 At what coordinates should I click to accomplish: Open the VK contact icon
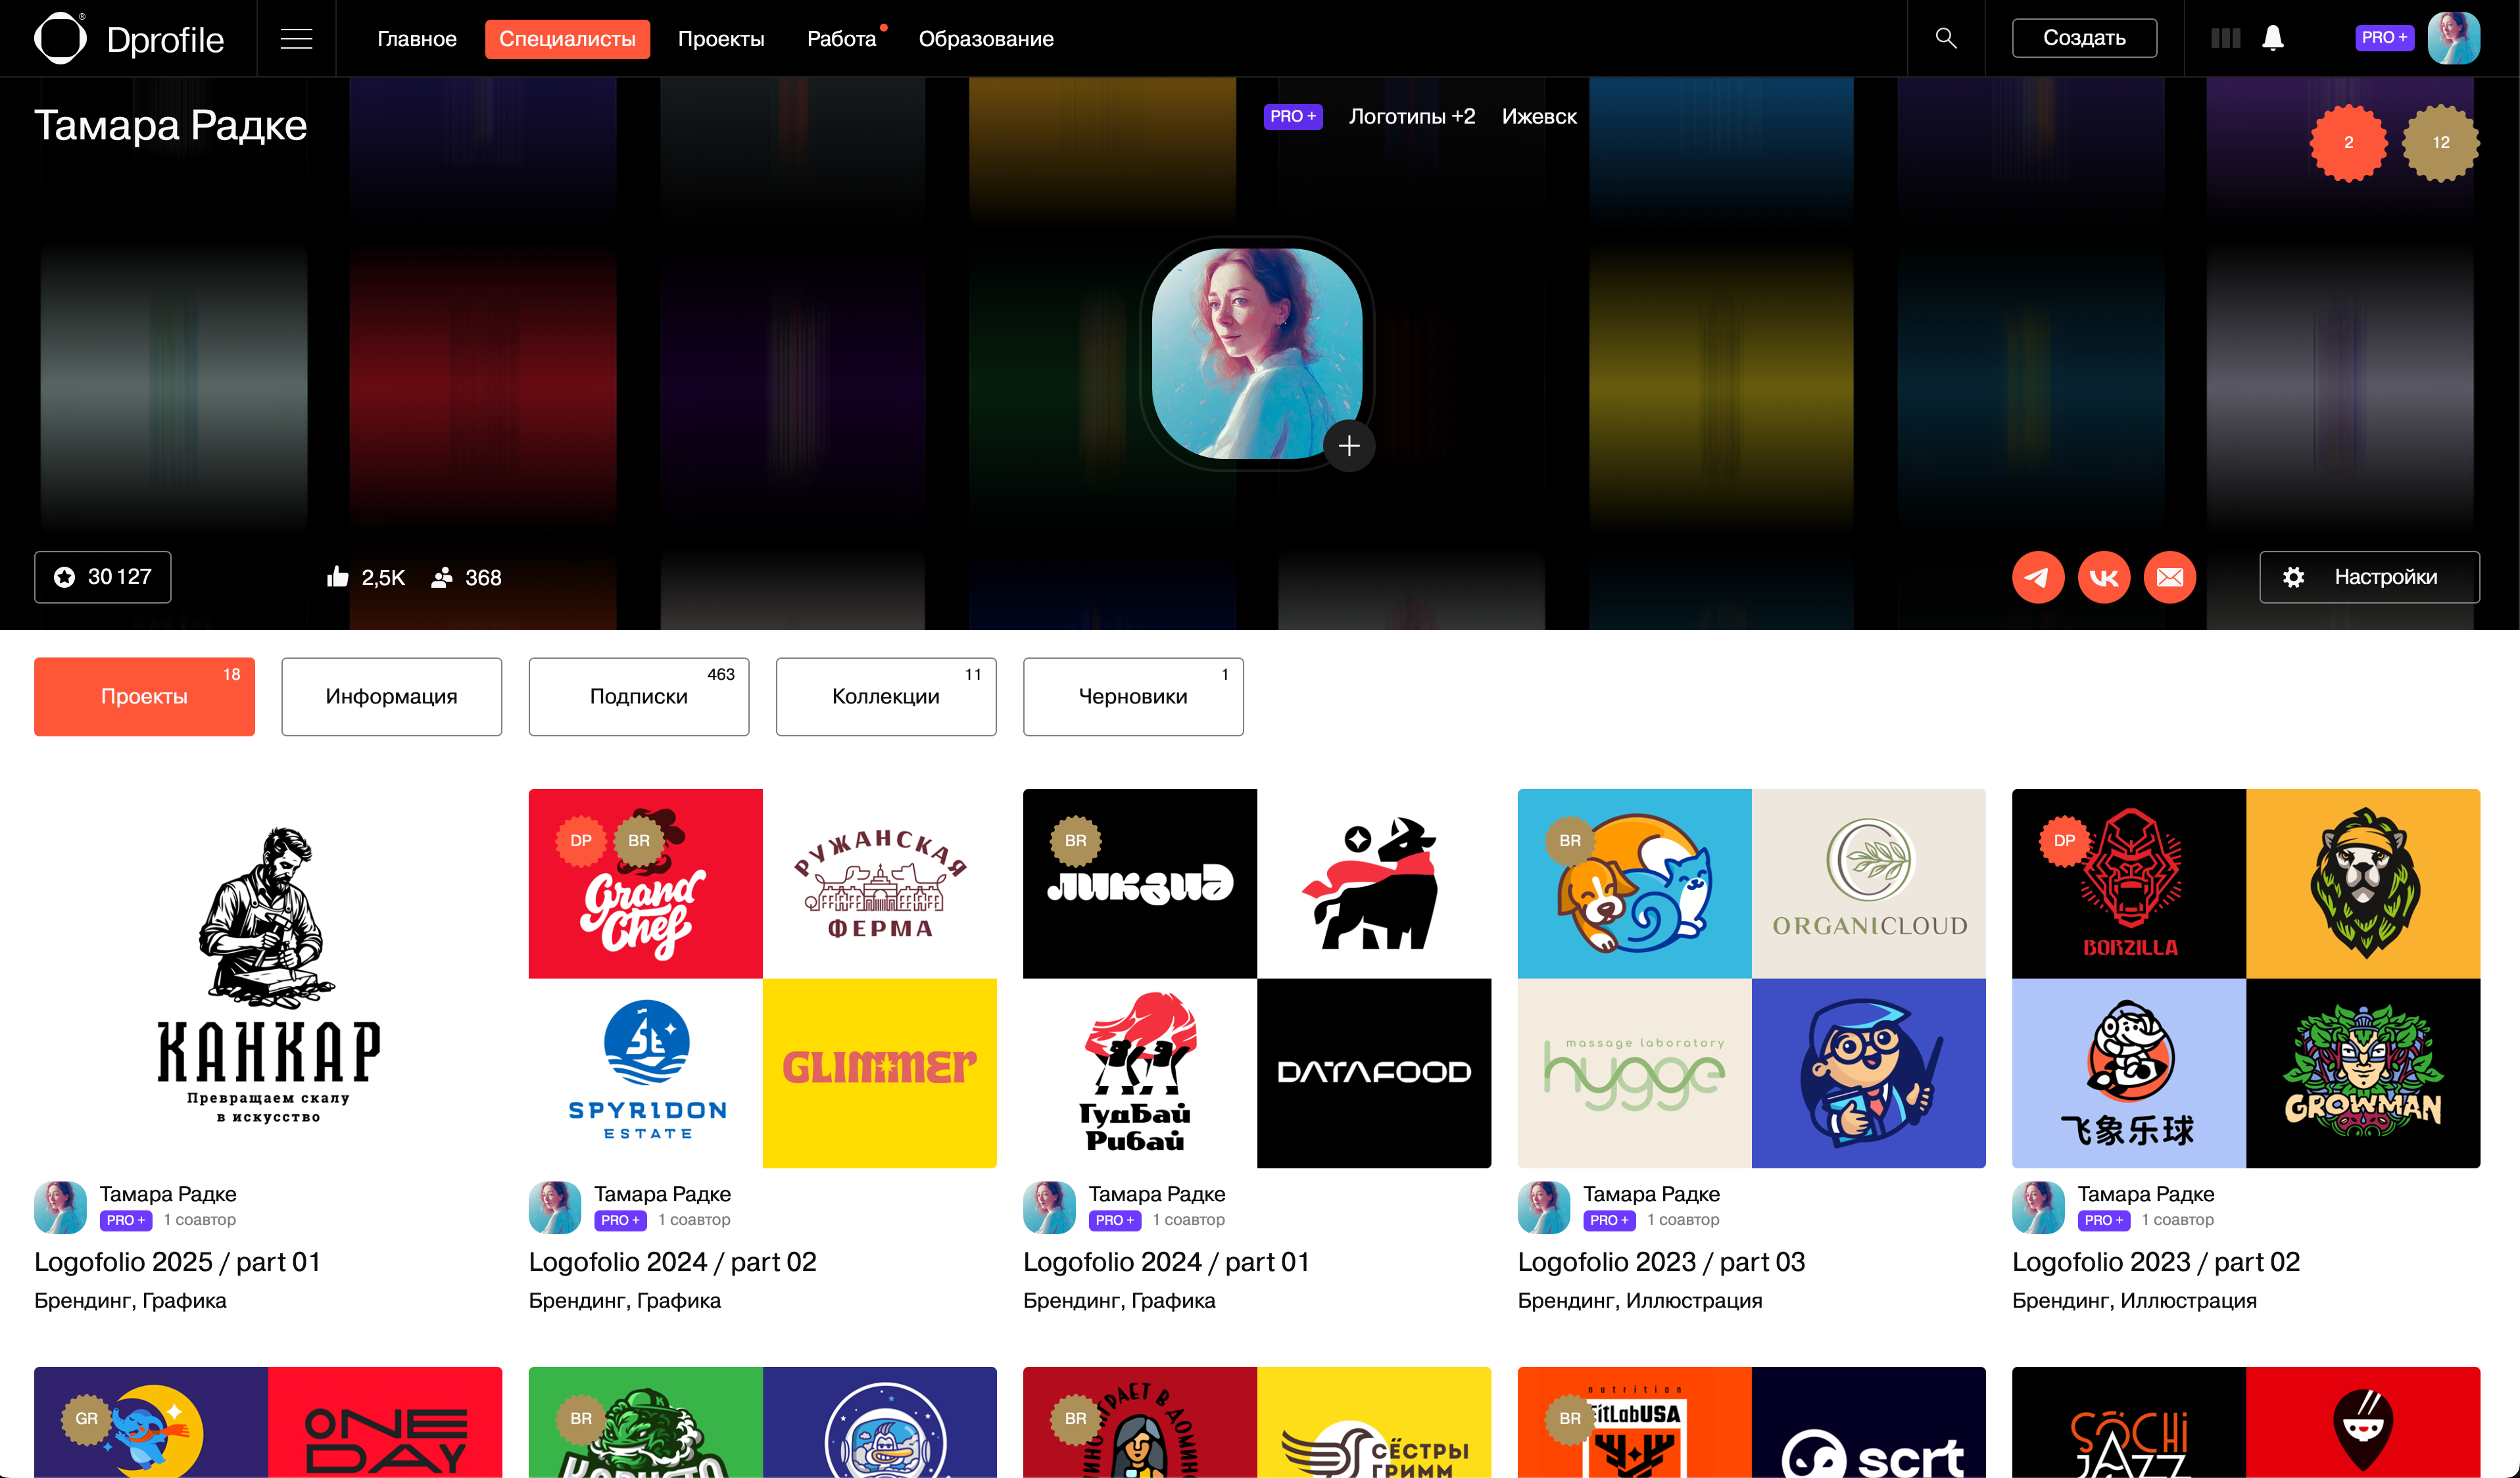2104,577
